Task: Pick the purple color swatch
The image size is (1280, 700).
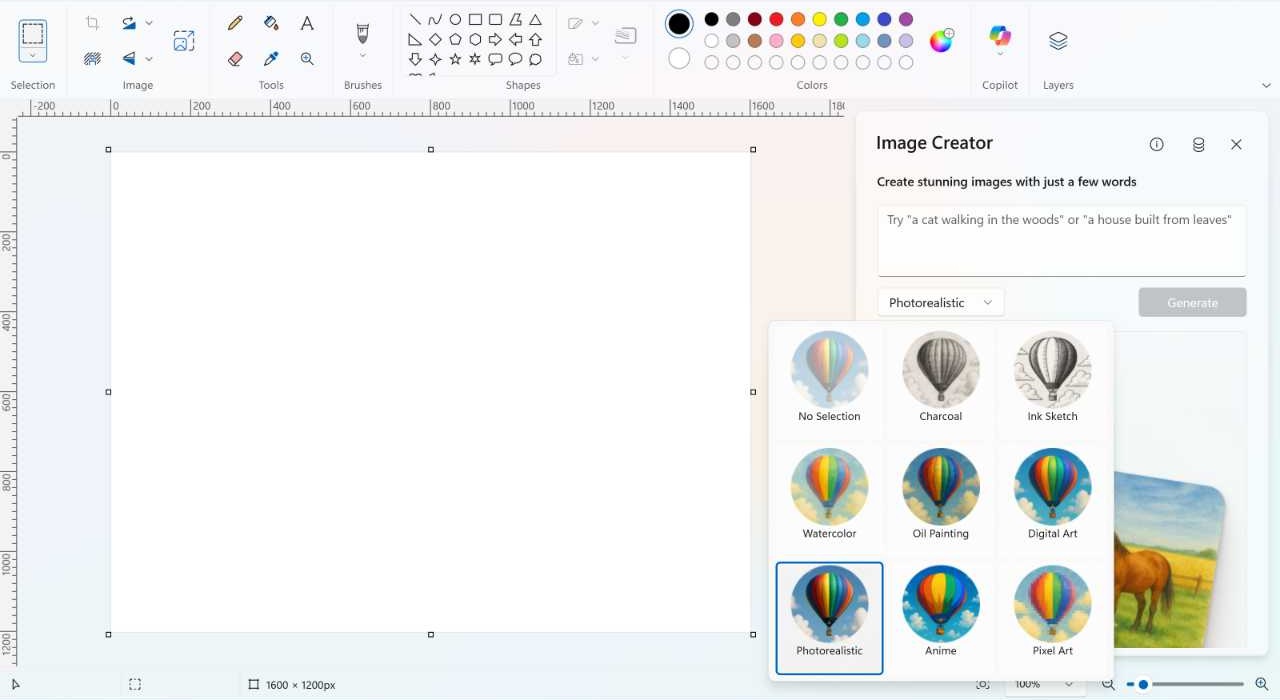Action: [906, 19]
